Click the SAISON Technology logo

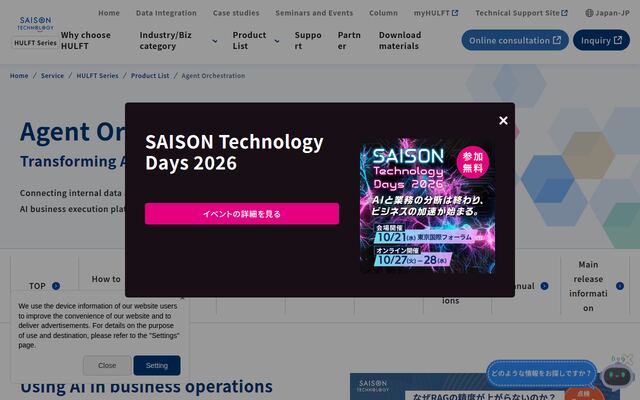click(35, 23)
